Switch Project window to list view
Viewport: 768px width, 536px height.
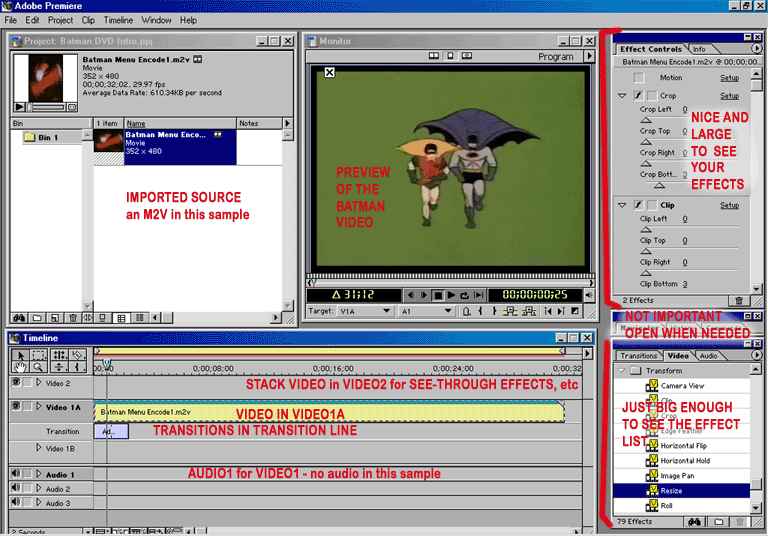click(x=140, y=318)
